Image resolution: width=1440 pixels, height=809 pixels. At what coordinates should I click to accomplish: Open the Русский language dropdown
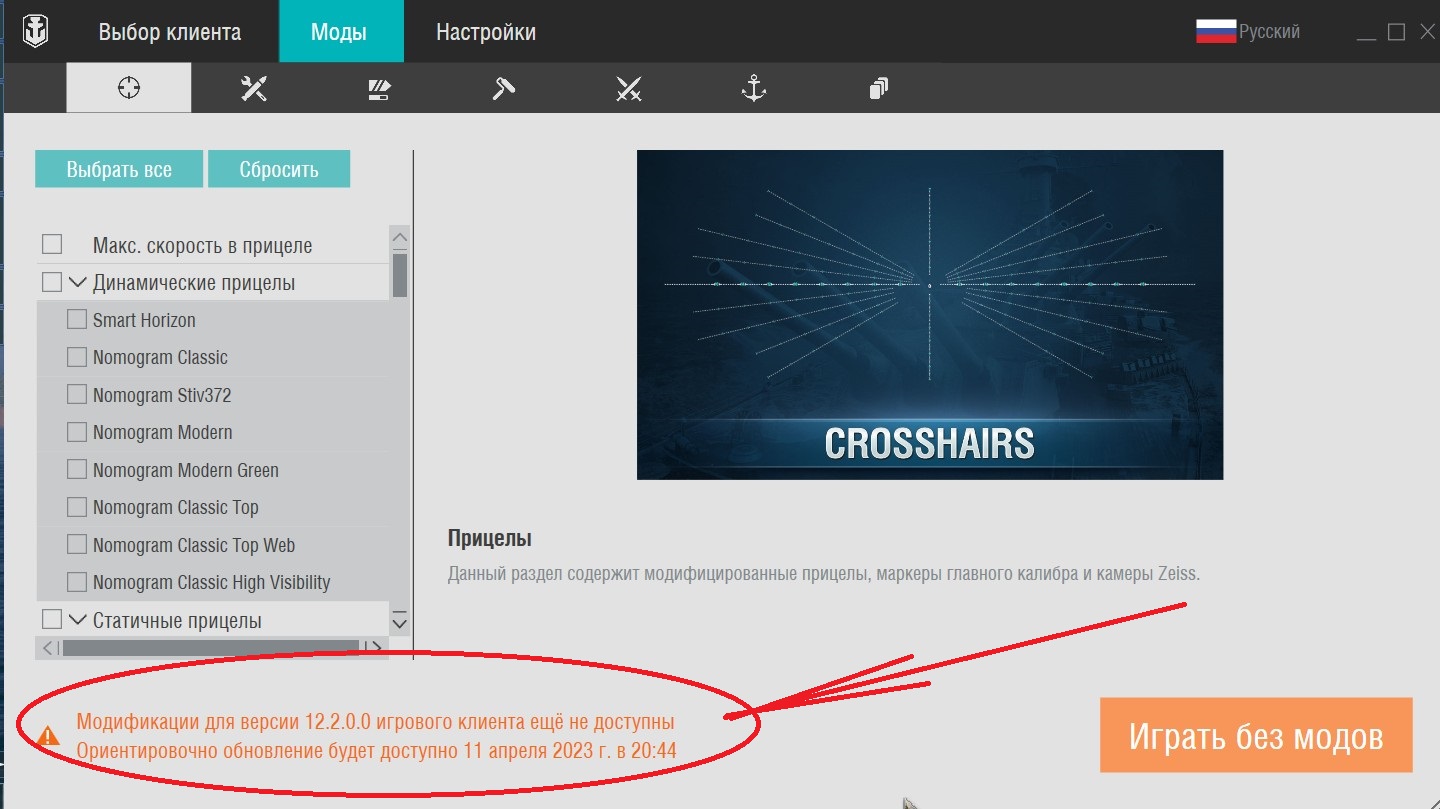tap(1248, 31)
